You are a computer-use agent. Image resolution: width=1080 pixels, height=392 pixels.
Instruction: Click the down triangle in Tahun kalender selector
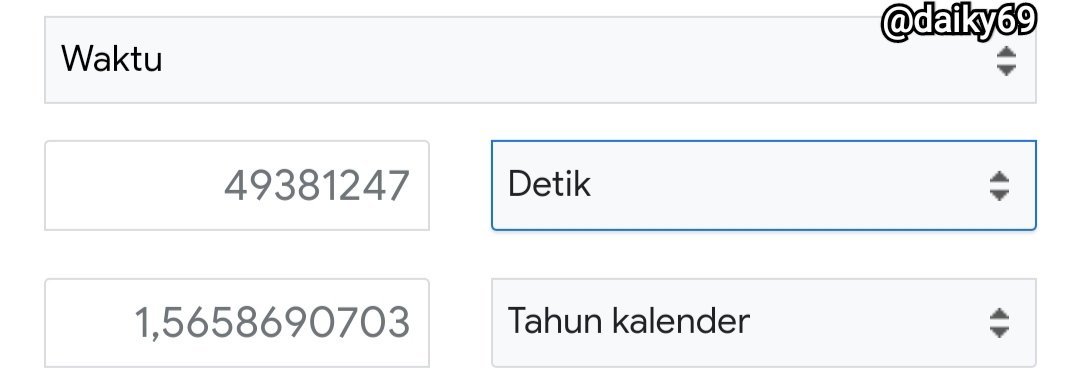pos(999,331)
